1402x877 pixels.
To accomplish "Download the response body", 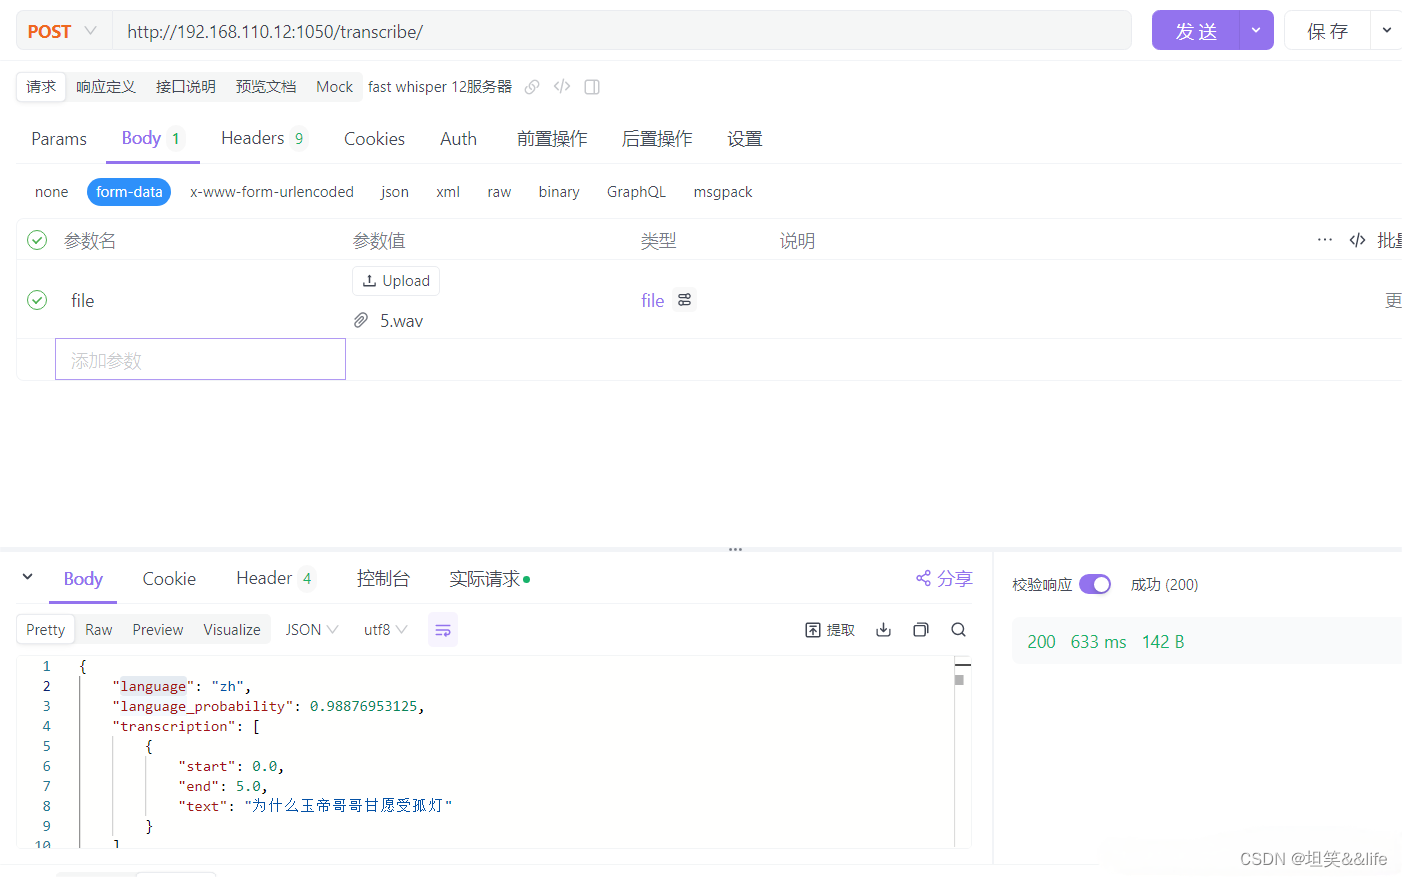I will coord(883,630).
